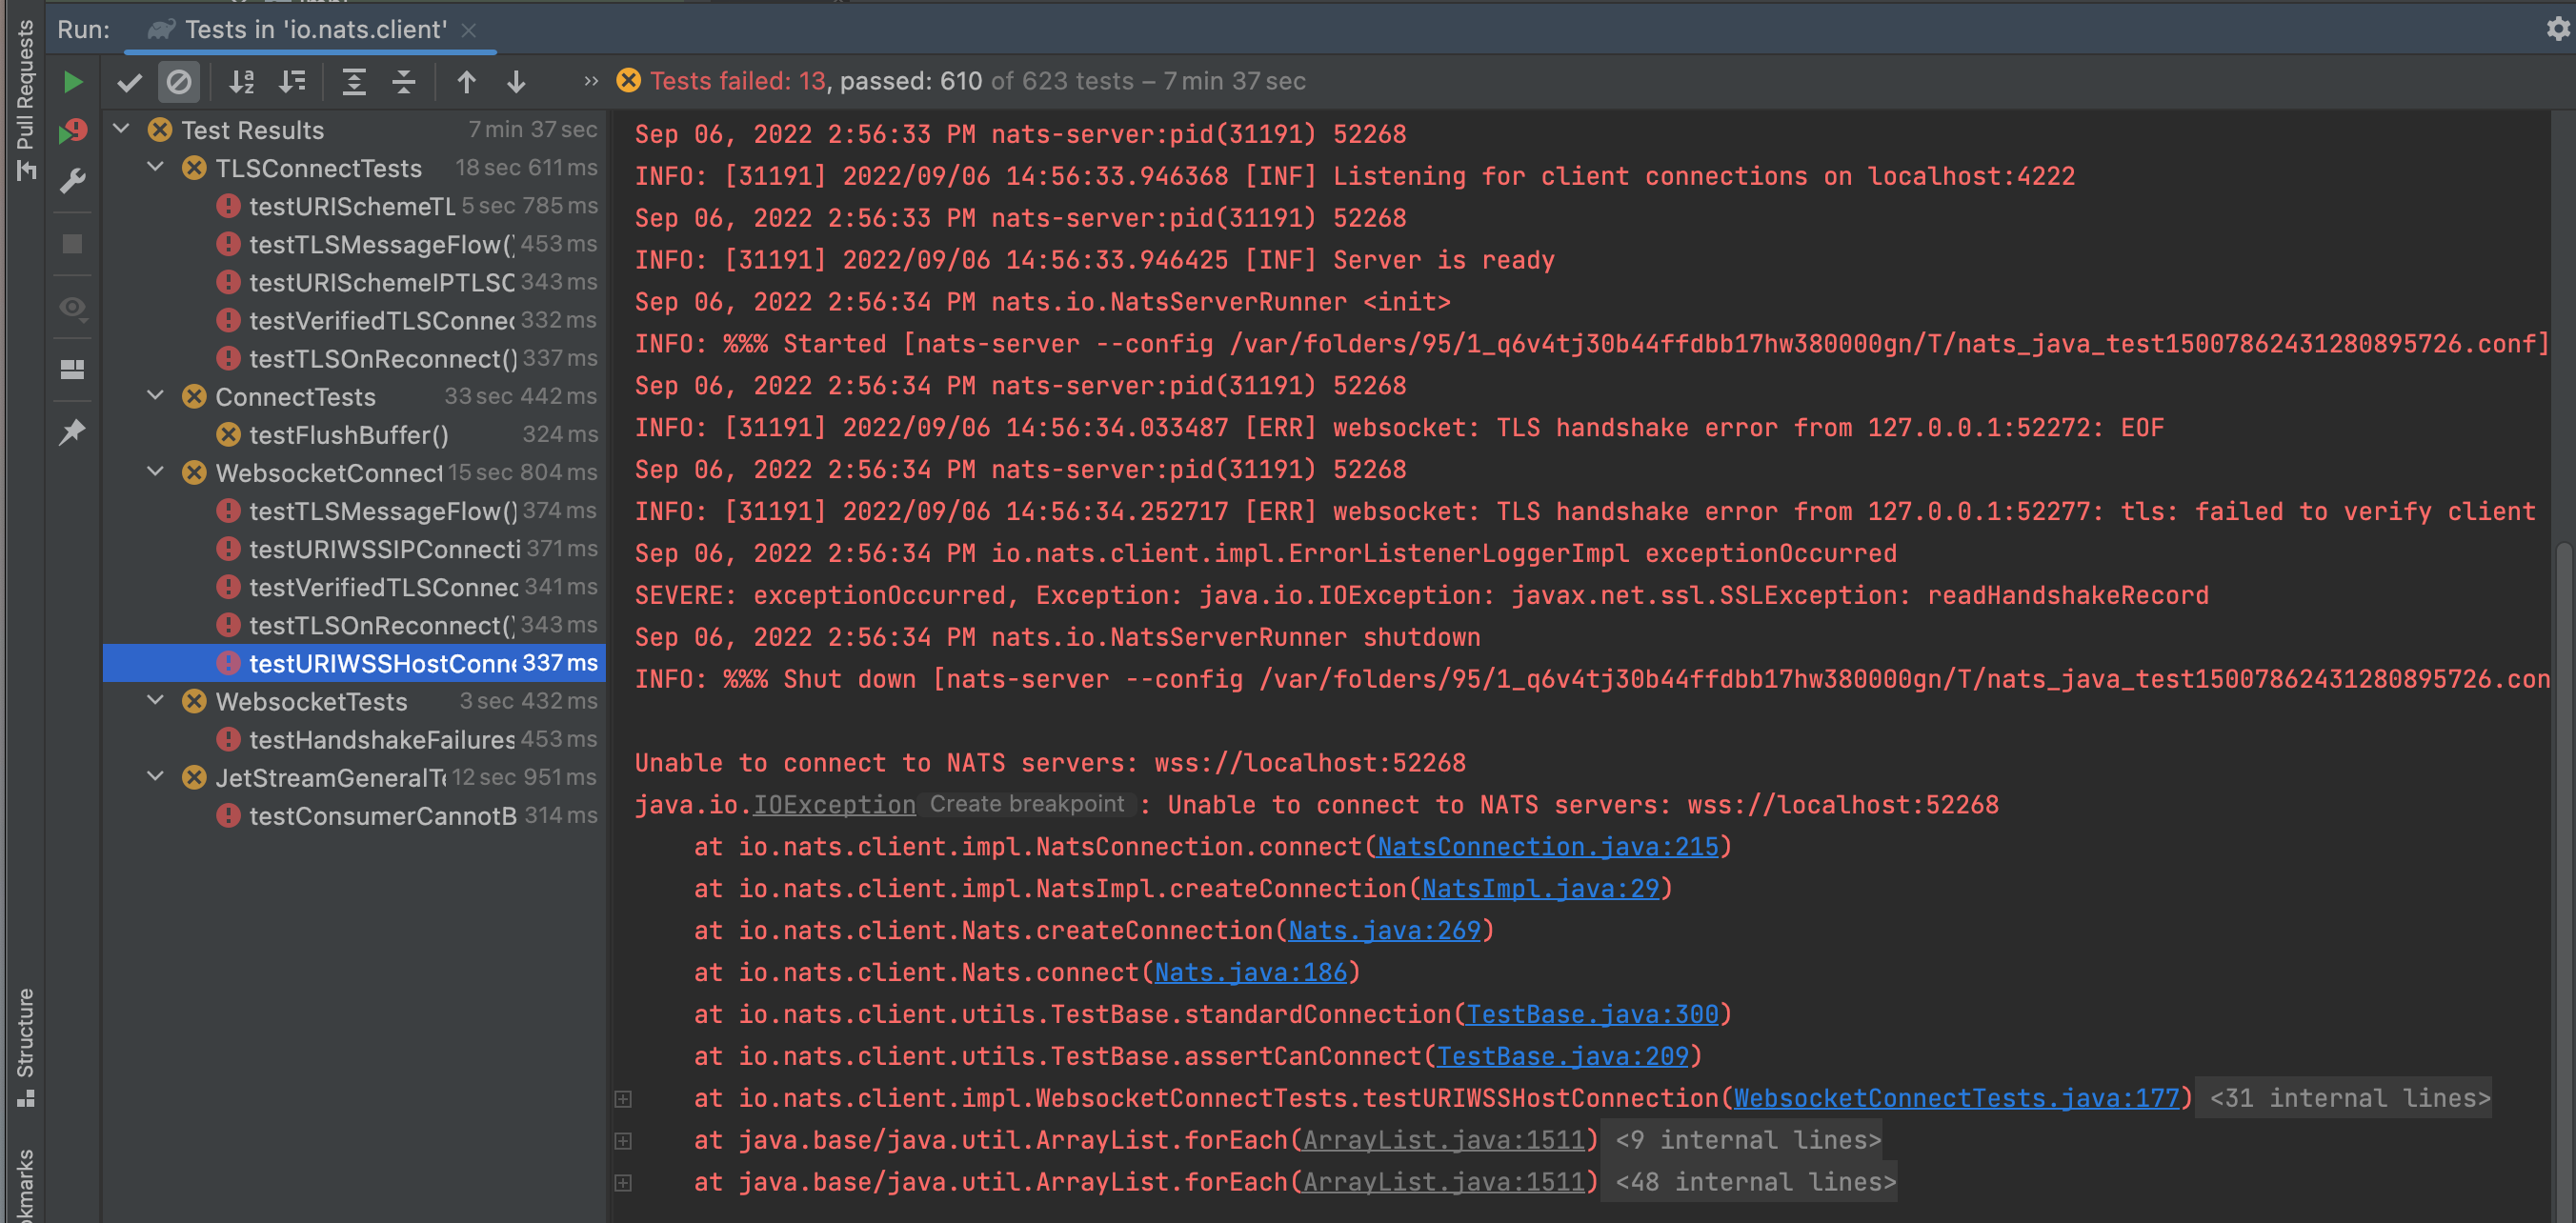Viewport: 2576px width, 1223px height.
Task: Toggle the pin tab icon
Action: 73,432
